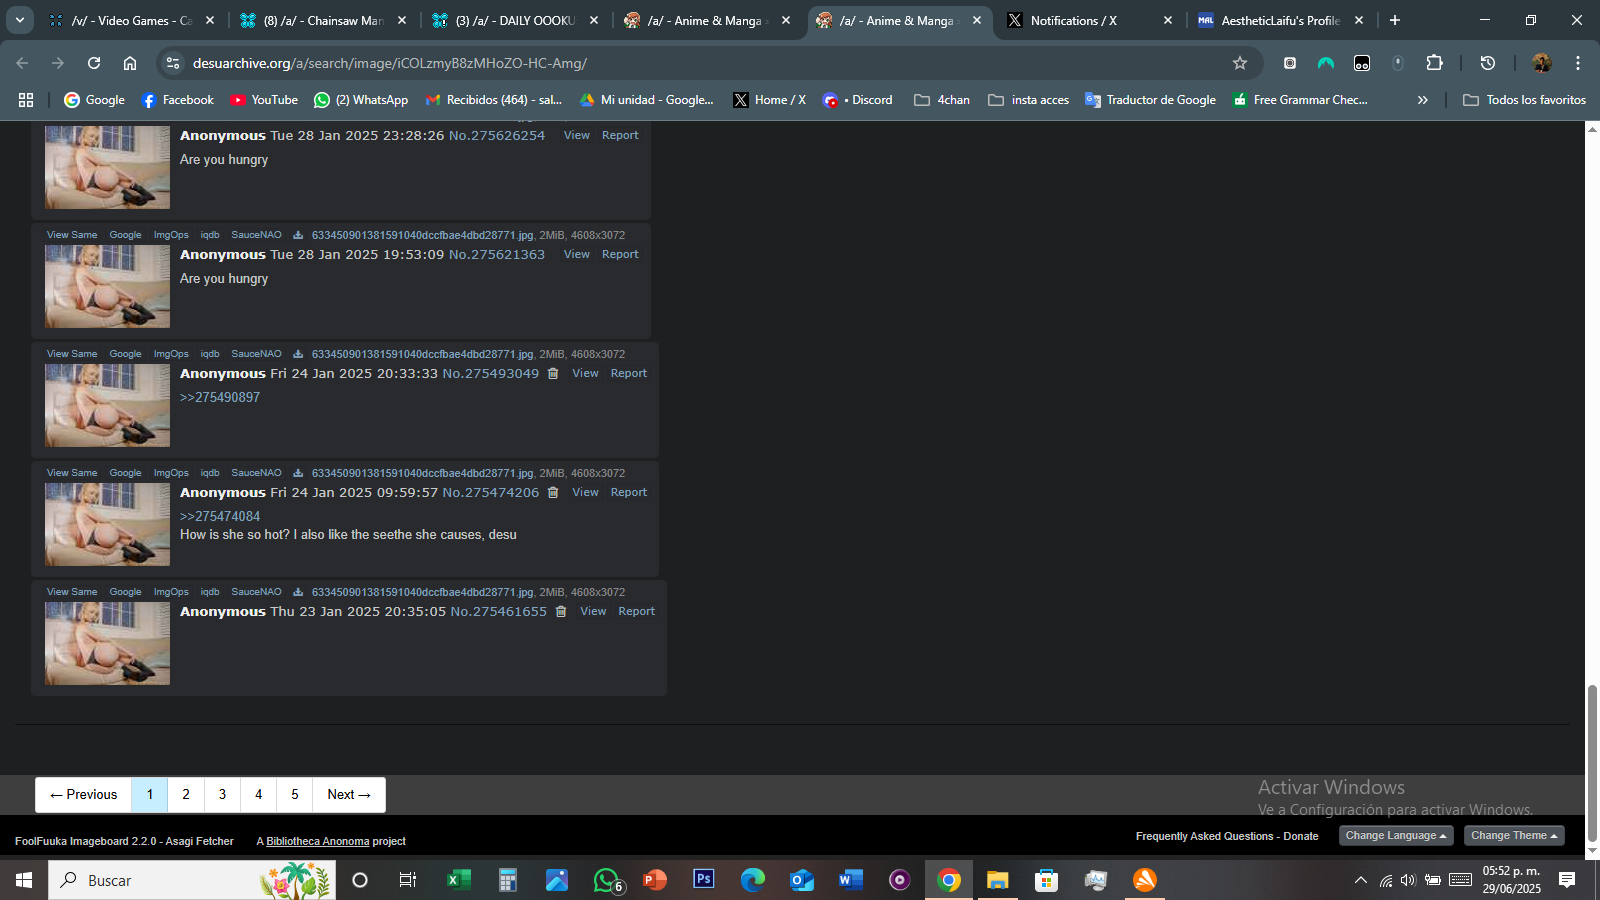
Task: Switch to the /a/ - Chainsaw Man tab
Action: pyautogui.click(x=325, y=20)
